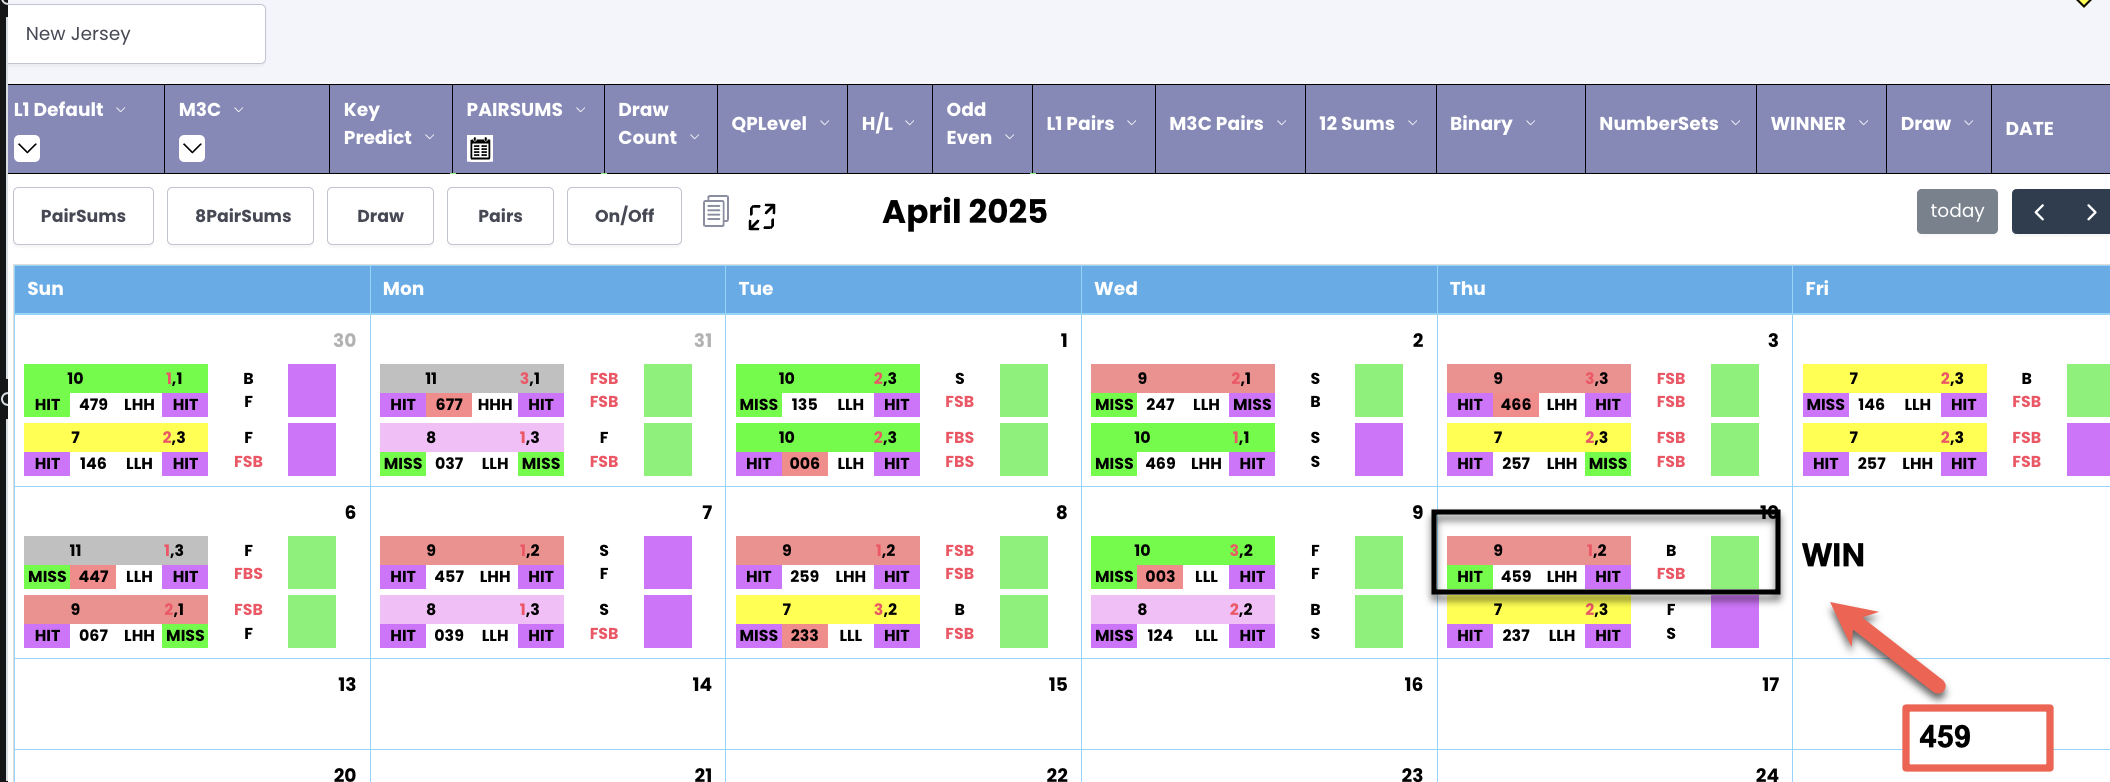The height and width of the screenshot is (782, 2110).
Task: Click the copy pages icon beside On/Off
Action: click(x=715, y=212)
